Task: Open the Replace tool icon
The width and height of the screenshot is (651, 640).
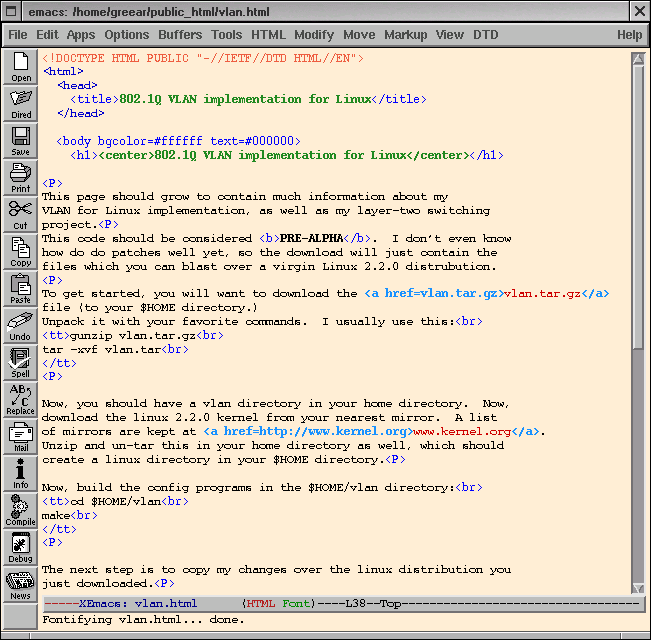Action: click(21, 400)
